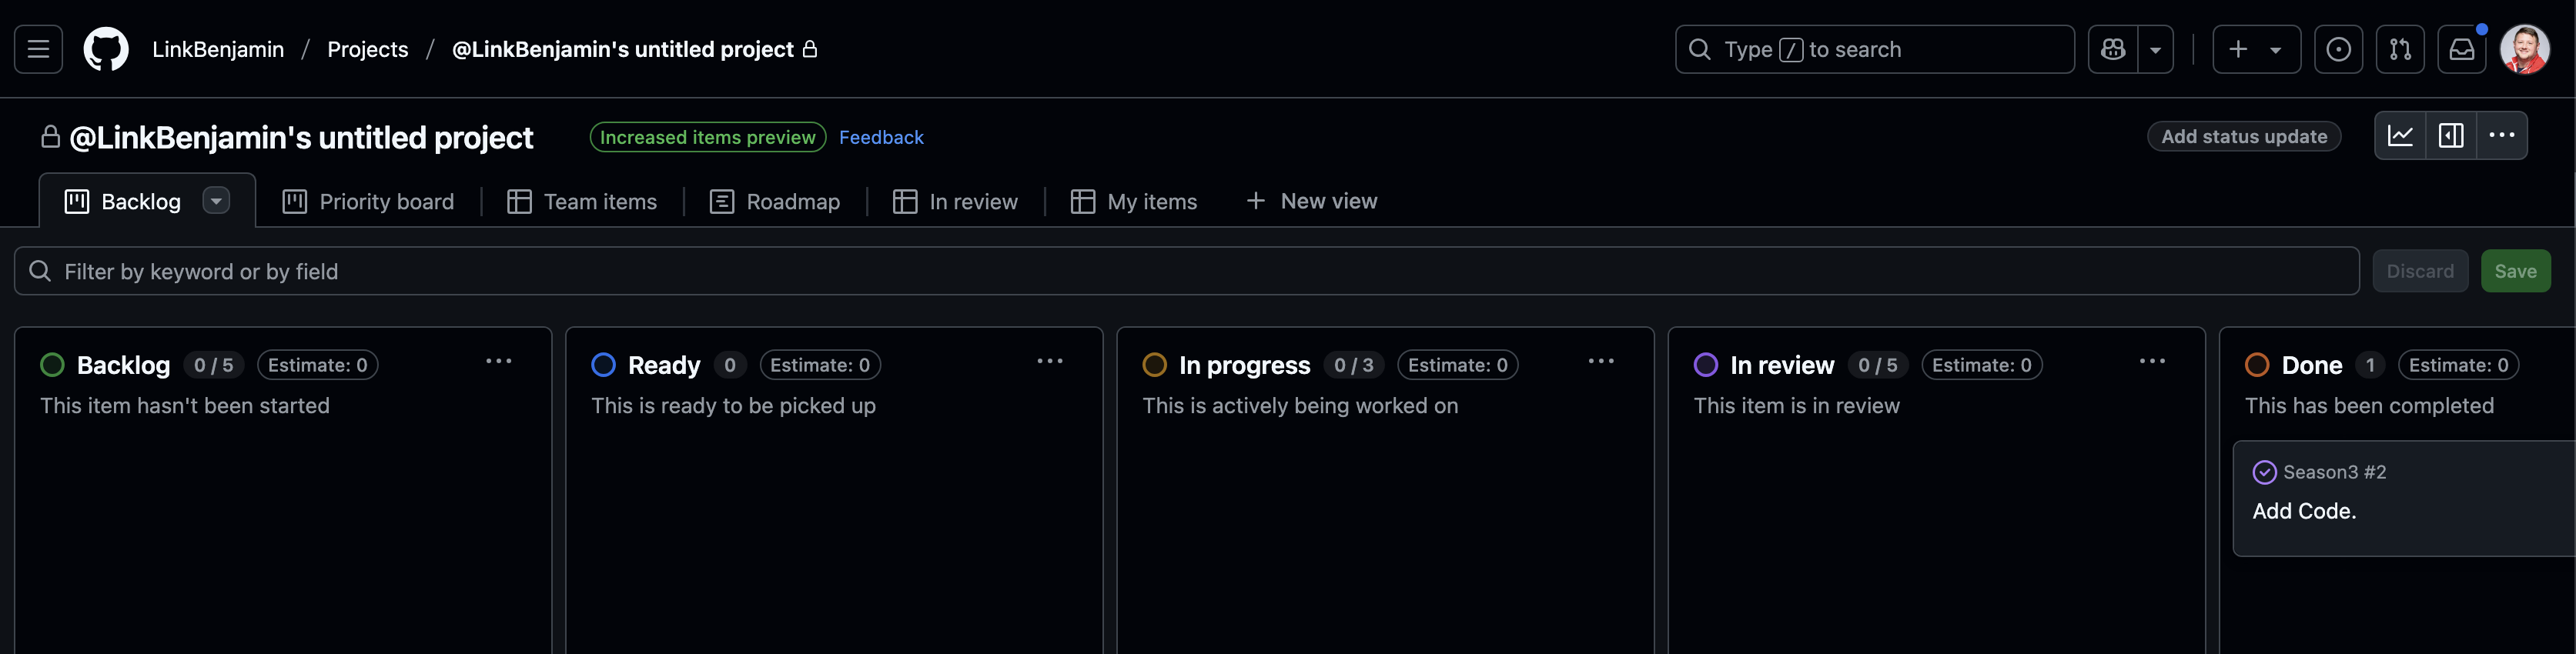
Task: Click Ready column Estimate: 0 label
Action: 820,365
